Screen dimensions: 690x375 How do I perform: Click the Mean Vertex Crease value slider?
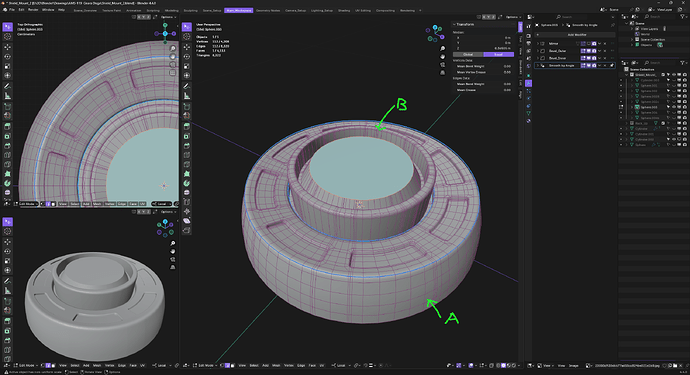483,72
